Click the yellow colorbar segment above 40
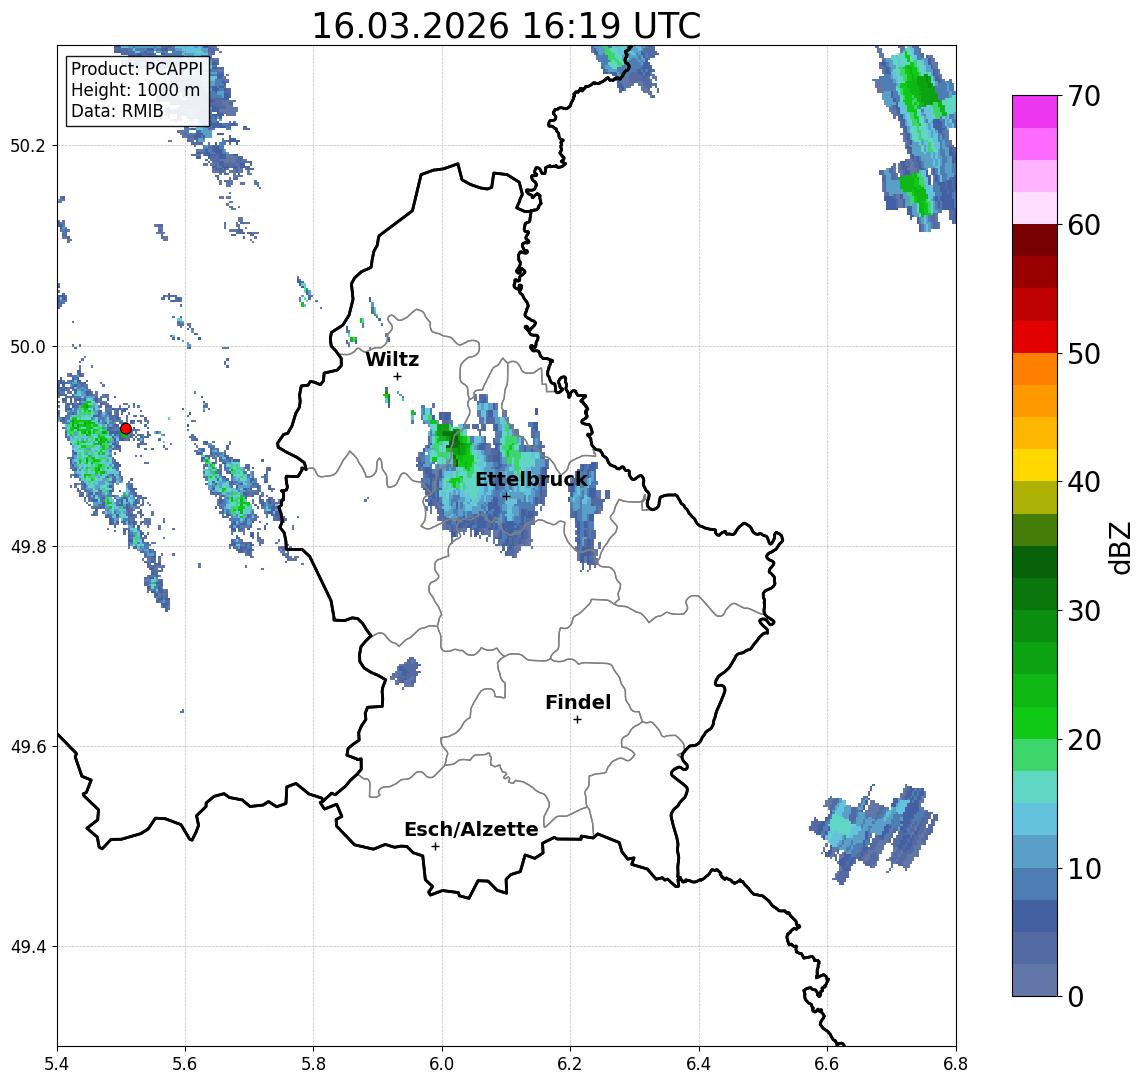This screenshot has height=1084, width=1145. click(1035, 466)
